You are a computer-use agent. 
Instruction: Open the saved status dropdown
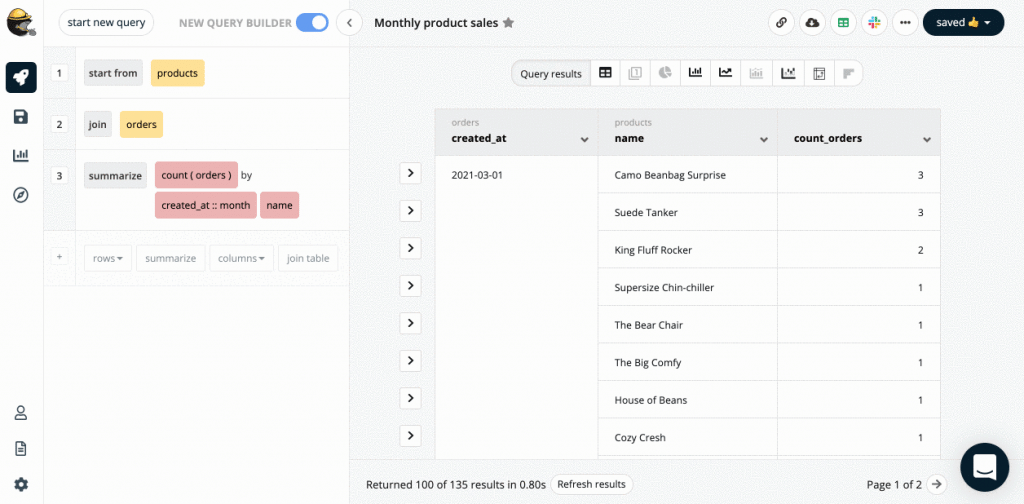point(963,22)
